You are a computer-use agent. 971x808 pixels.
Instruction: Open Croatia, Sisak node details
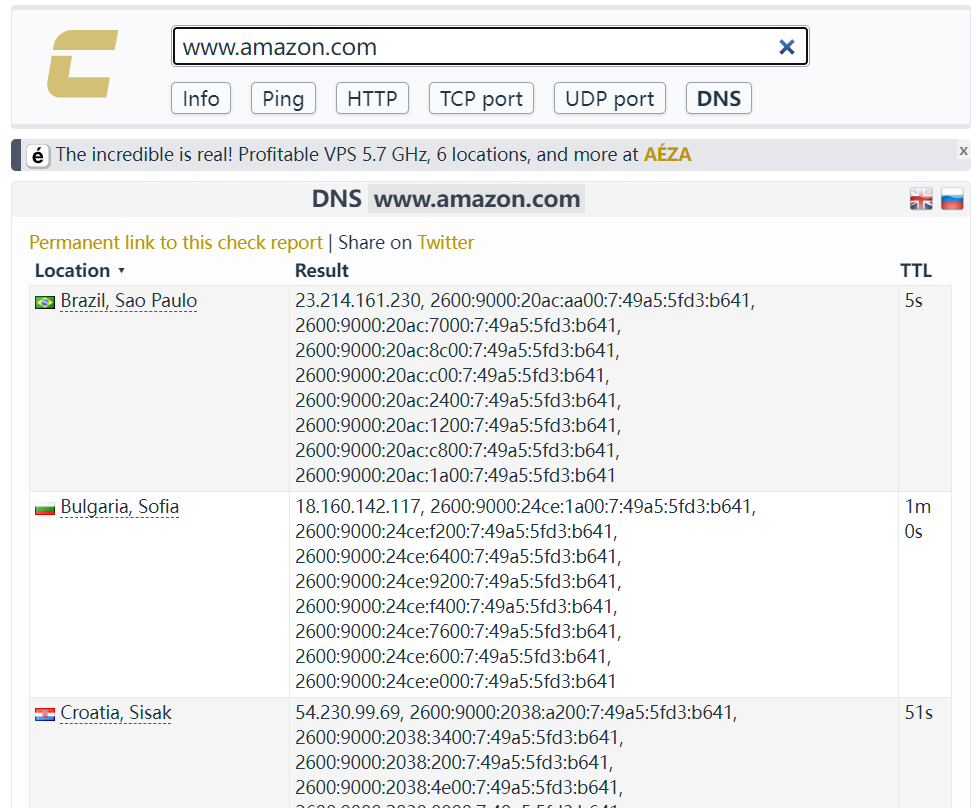[116, 713]
